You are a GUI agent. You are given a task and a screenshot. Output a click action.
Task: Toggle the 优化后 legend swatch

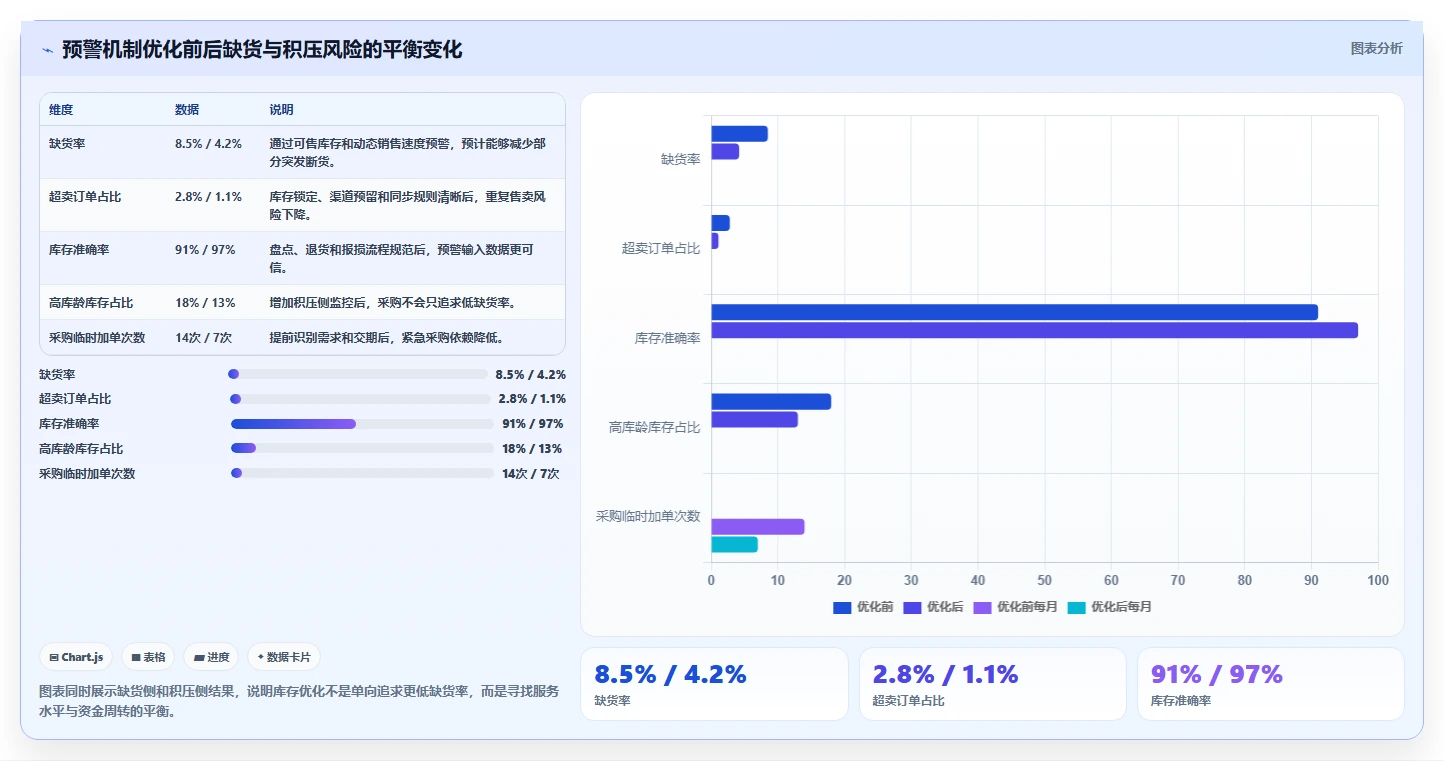click(x=912, y=607)
